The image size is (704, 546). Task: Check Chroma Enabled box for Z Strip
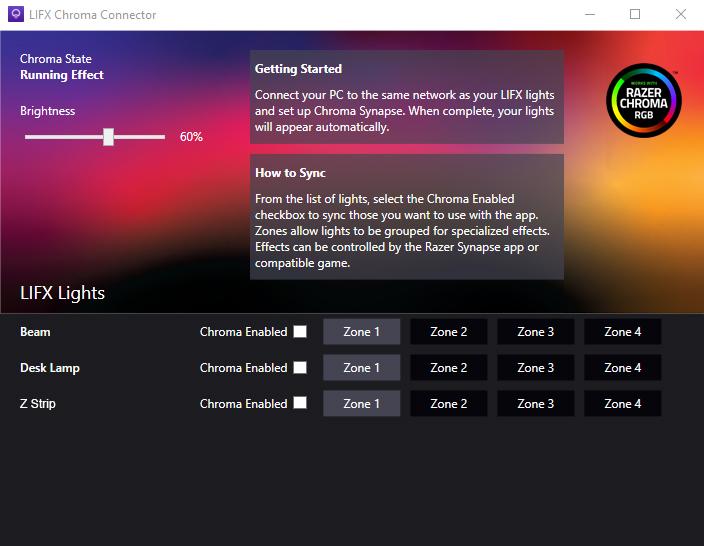click(x=300, y=404)
